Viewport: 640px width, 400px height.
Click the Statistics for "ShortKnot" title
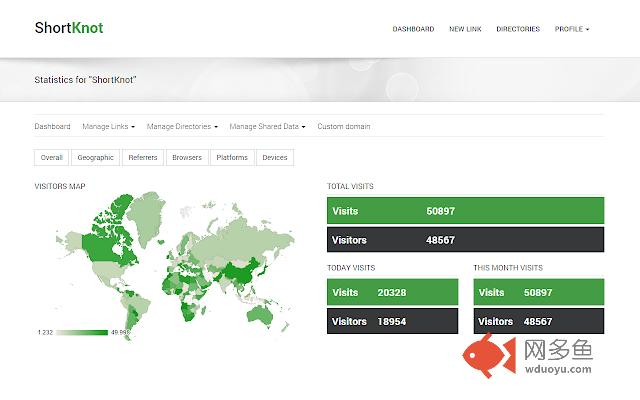click(x=85, y=80)
